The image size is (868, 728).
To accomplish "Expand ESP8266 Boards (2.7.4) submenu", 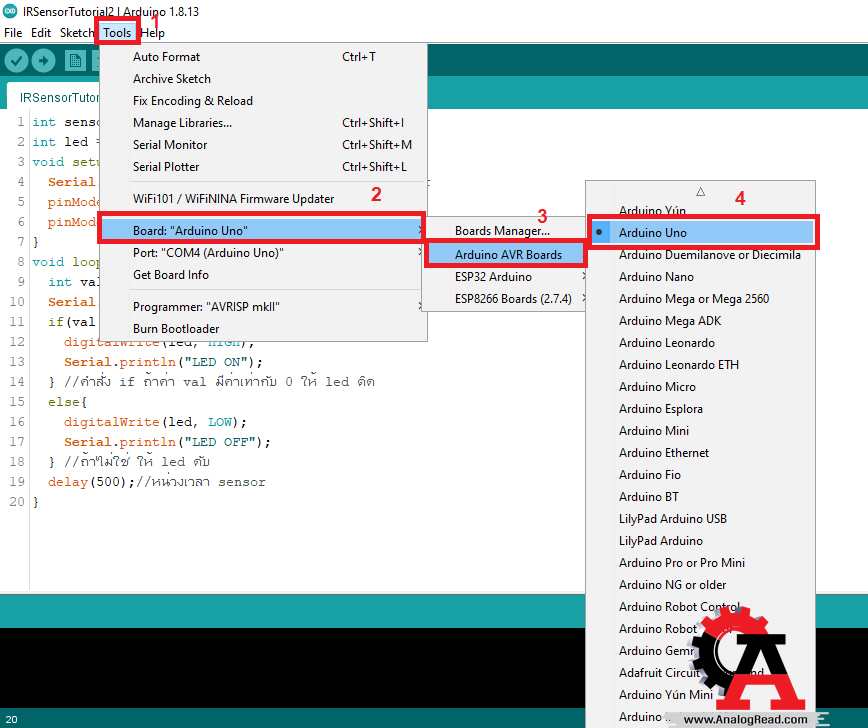I will [x=504, y=299].
